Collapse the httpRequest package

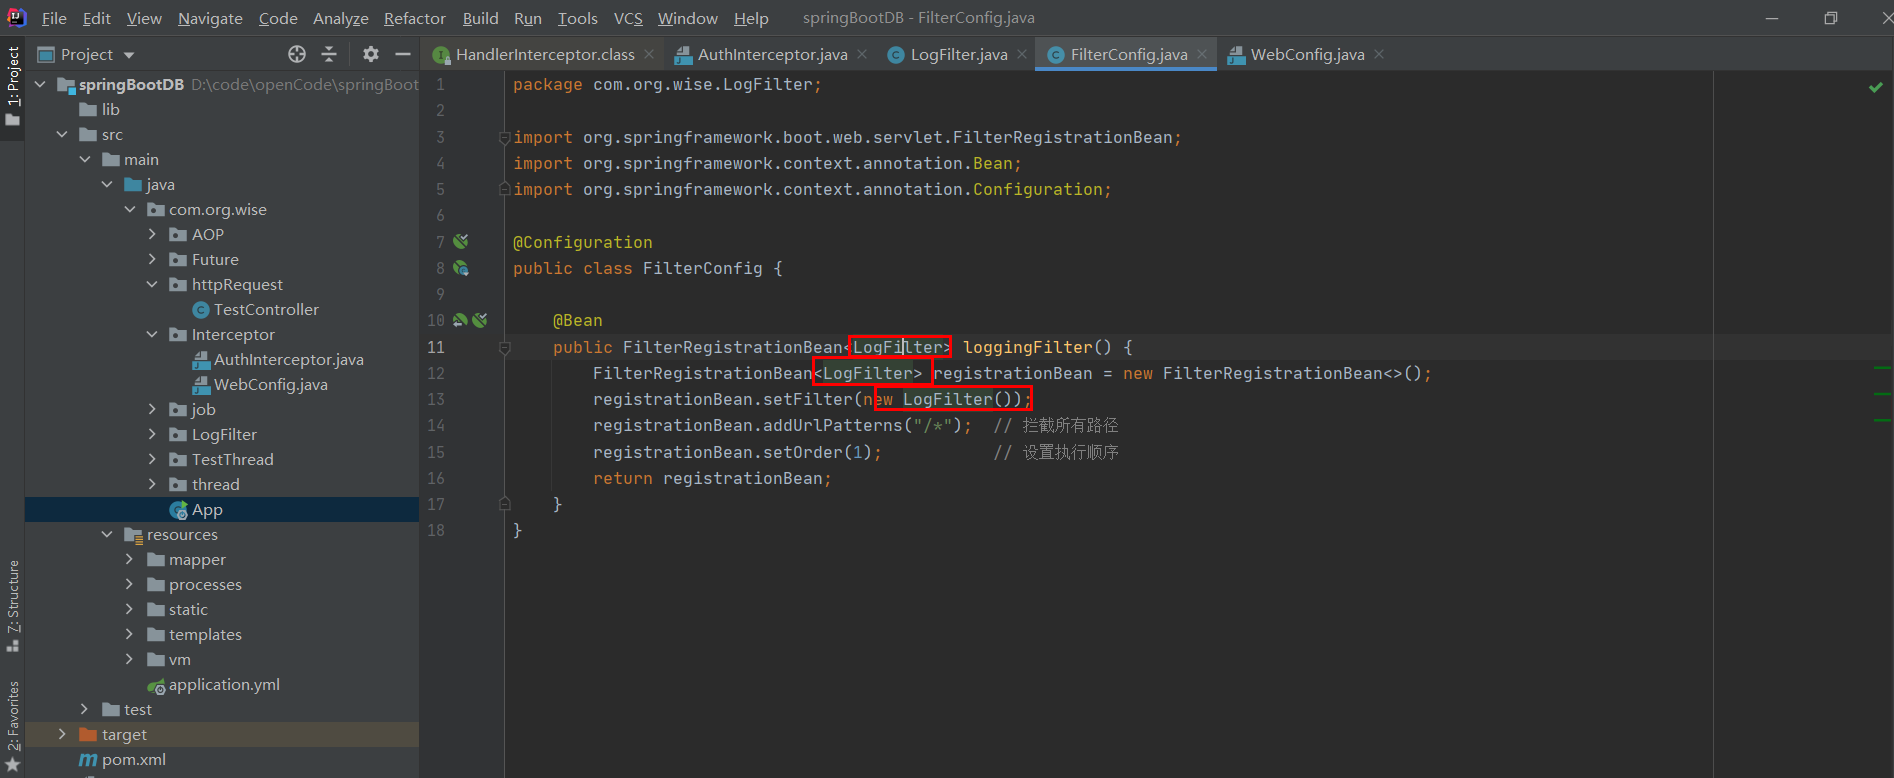point(152,284)
